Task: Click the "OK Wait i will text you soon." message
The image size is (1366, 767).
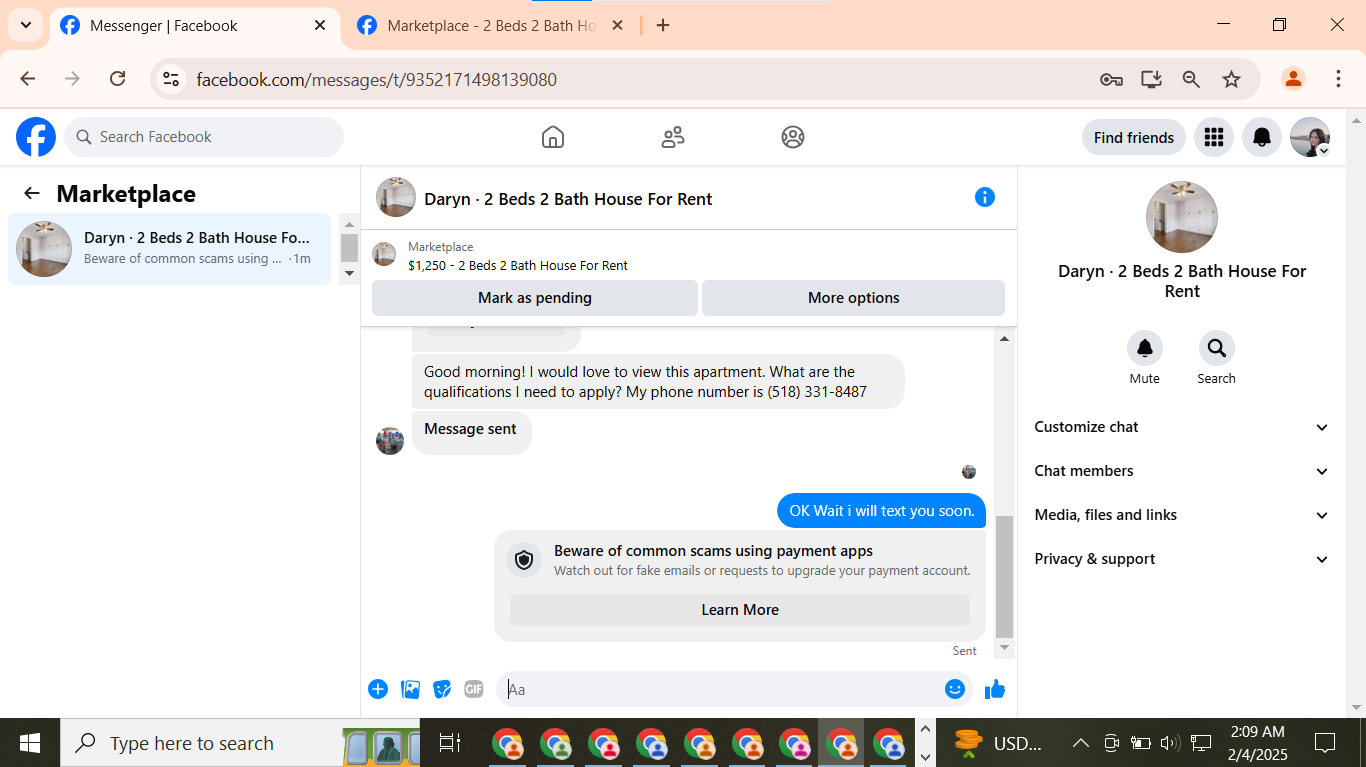Action: coord(882,511)
